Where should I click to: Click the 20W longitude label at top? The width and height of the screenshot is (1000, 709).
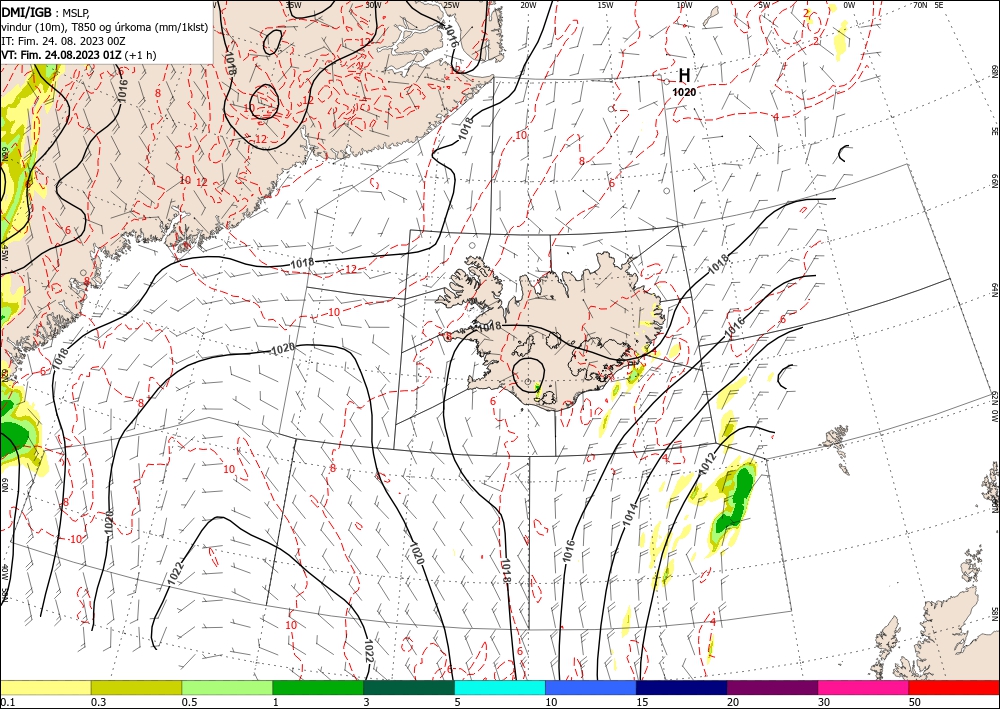click(528, 5)
